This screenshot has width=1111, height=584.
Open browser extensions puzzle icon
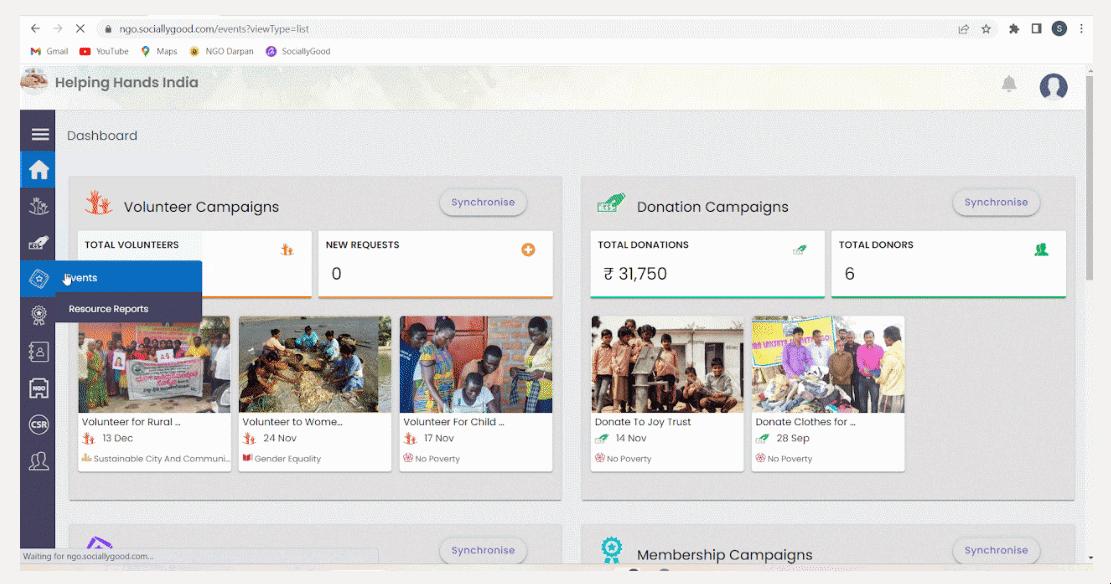click(x=1014, y=29)
